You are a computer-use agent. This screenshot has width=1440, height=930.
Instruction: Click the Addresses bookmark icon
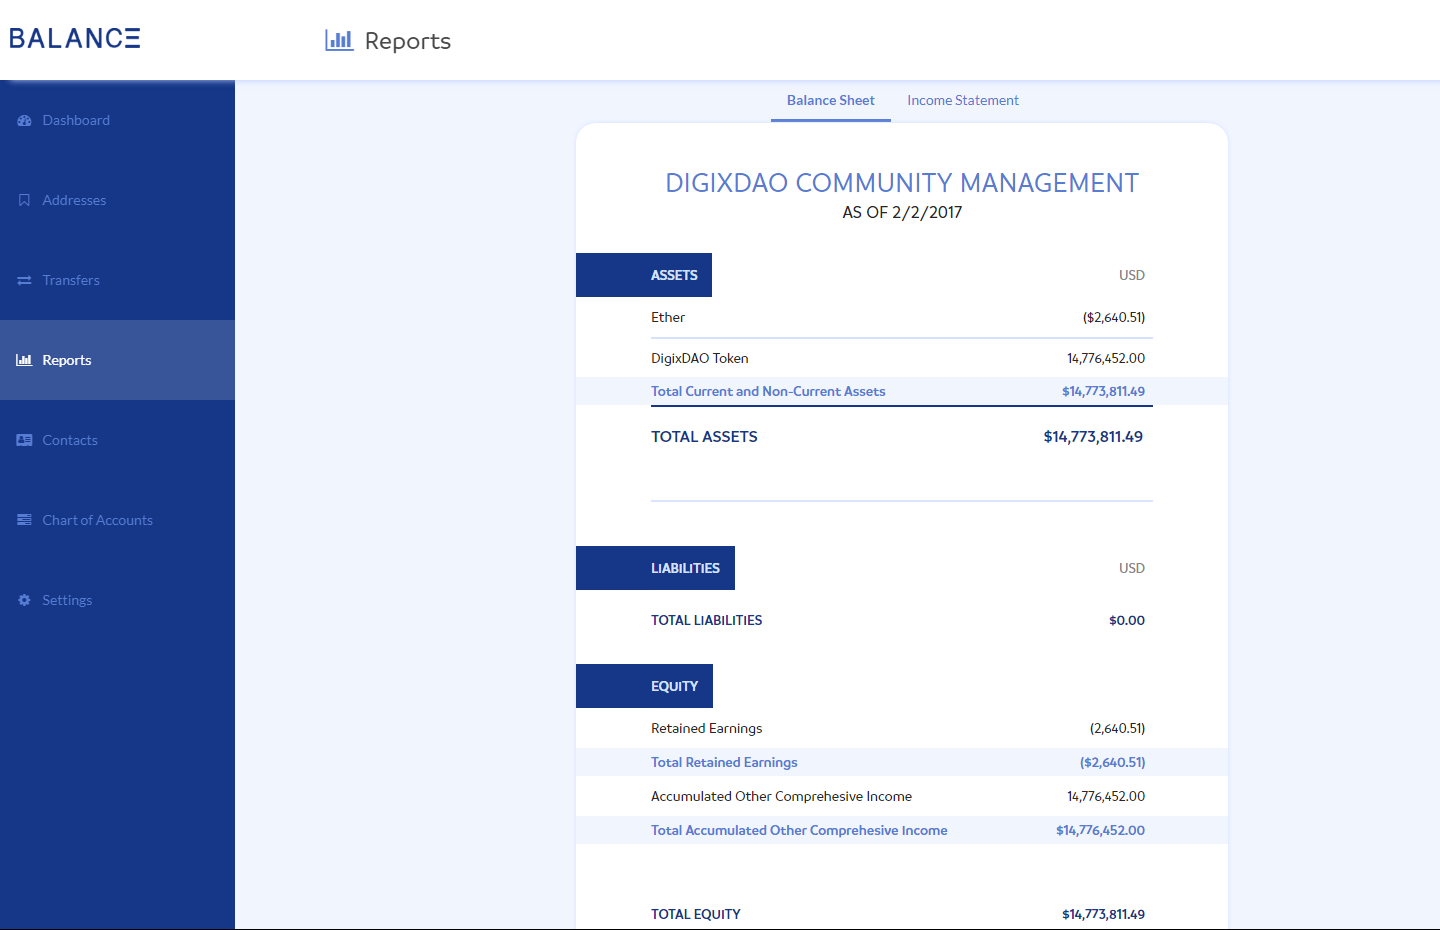pyautogui.click(x=24, y=200)
